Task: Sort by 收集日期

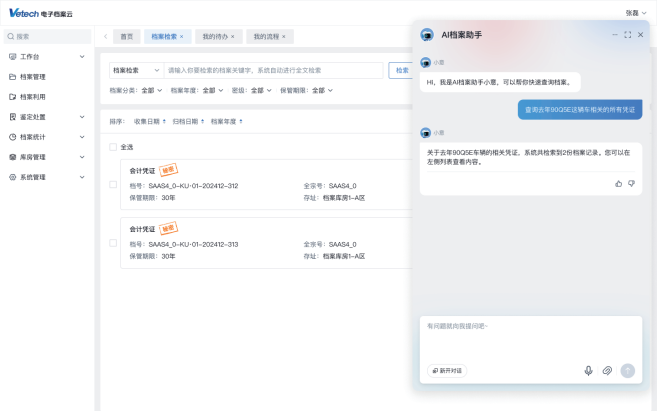Action: click(150, 121)
